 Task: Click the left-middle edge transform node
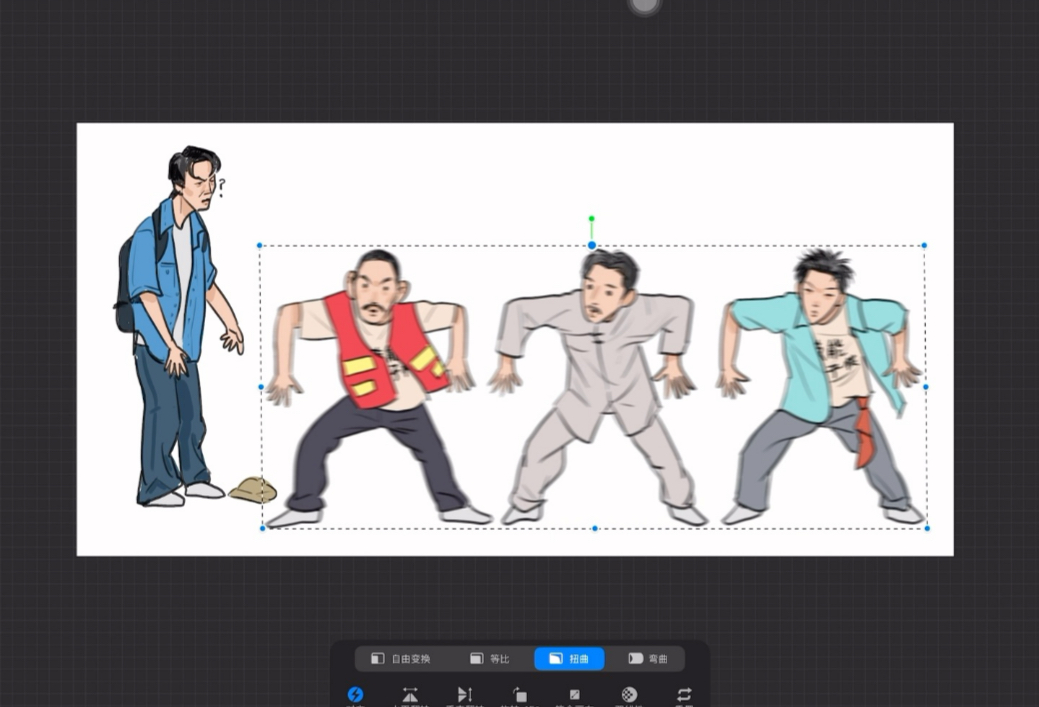(261, 387)
